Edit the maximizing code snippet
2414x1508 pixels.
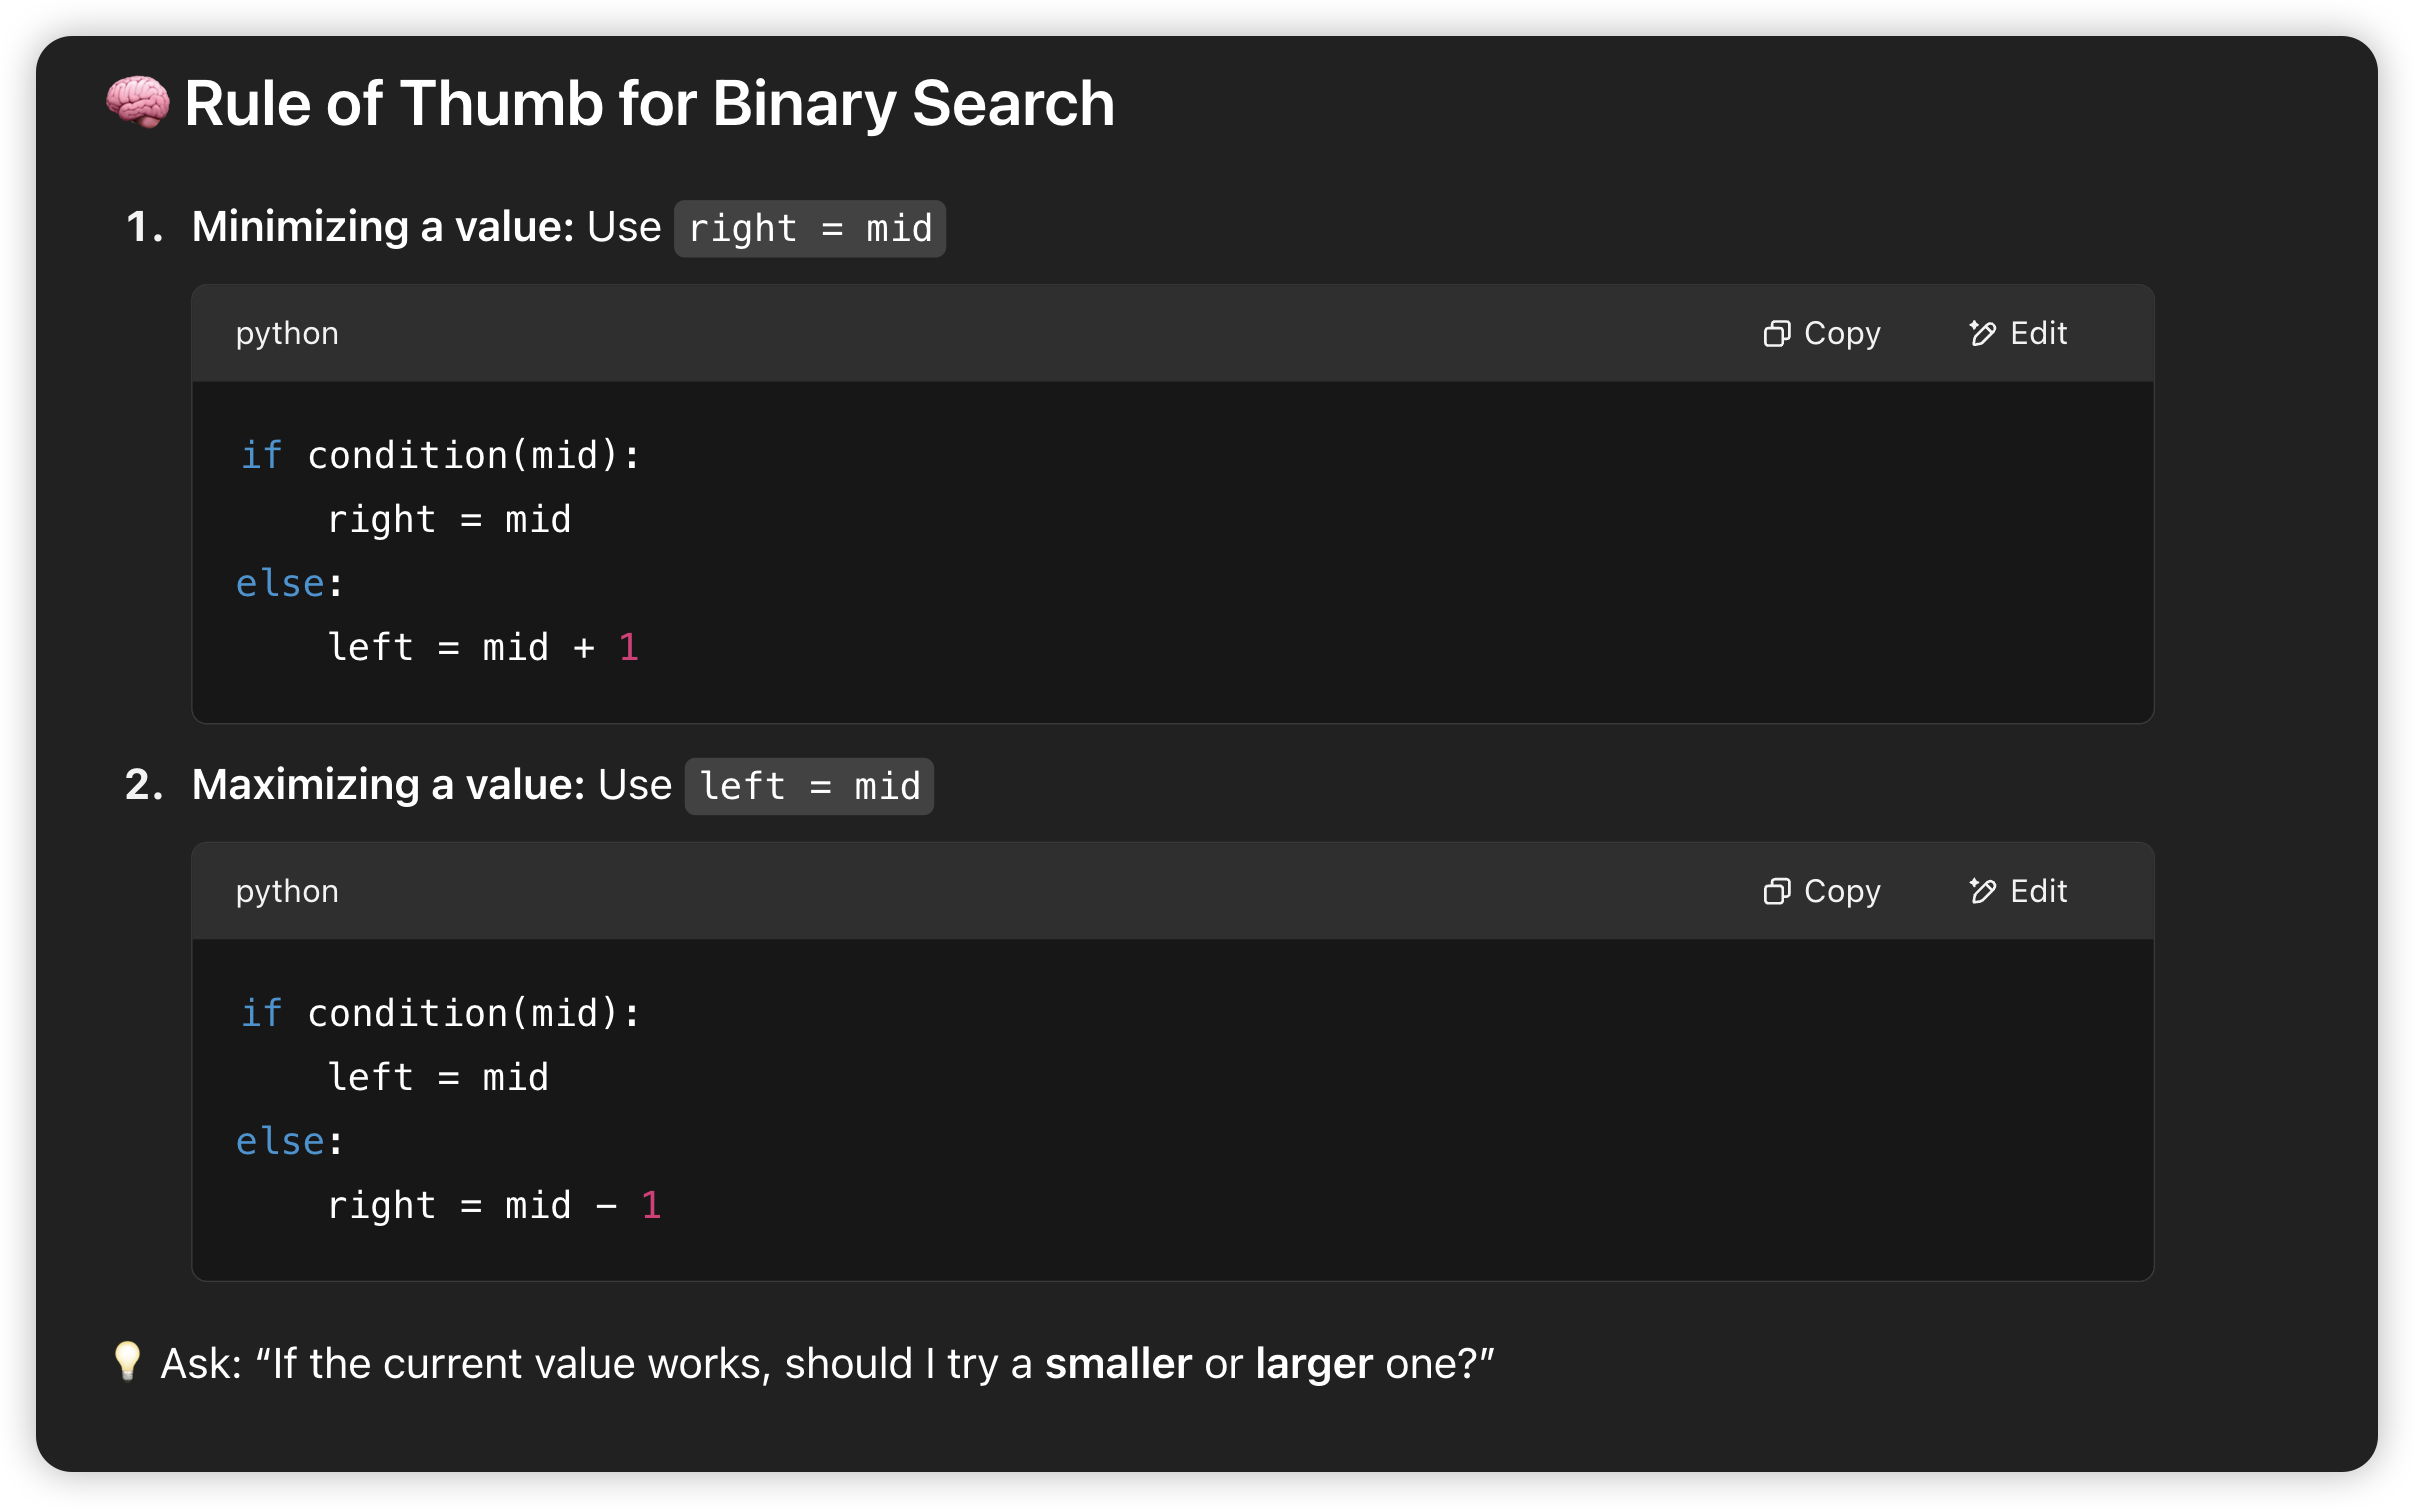pyautogui.click(x=2017, y=891)
